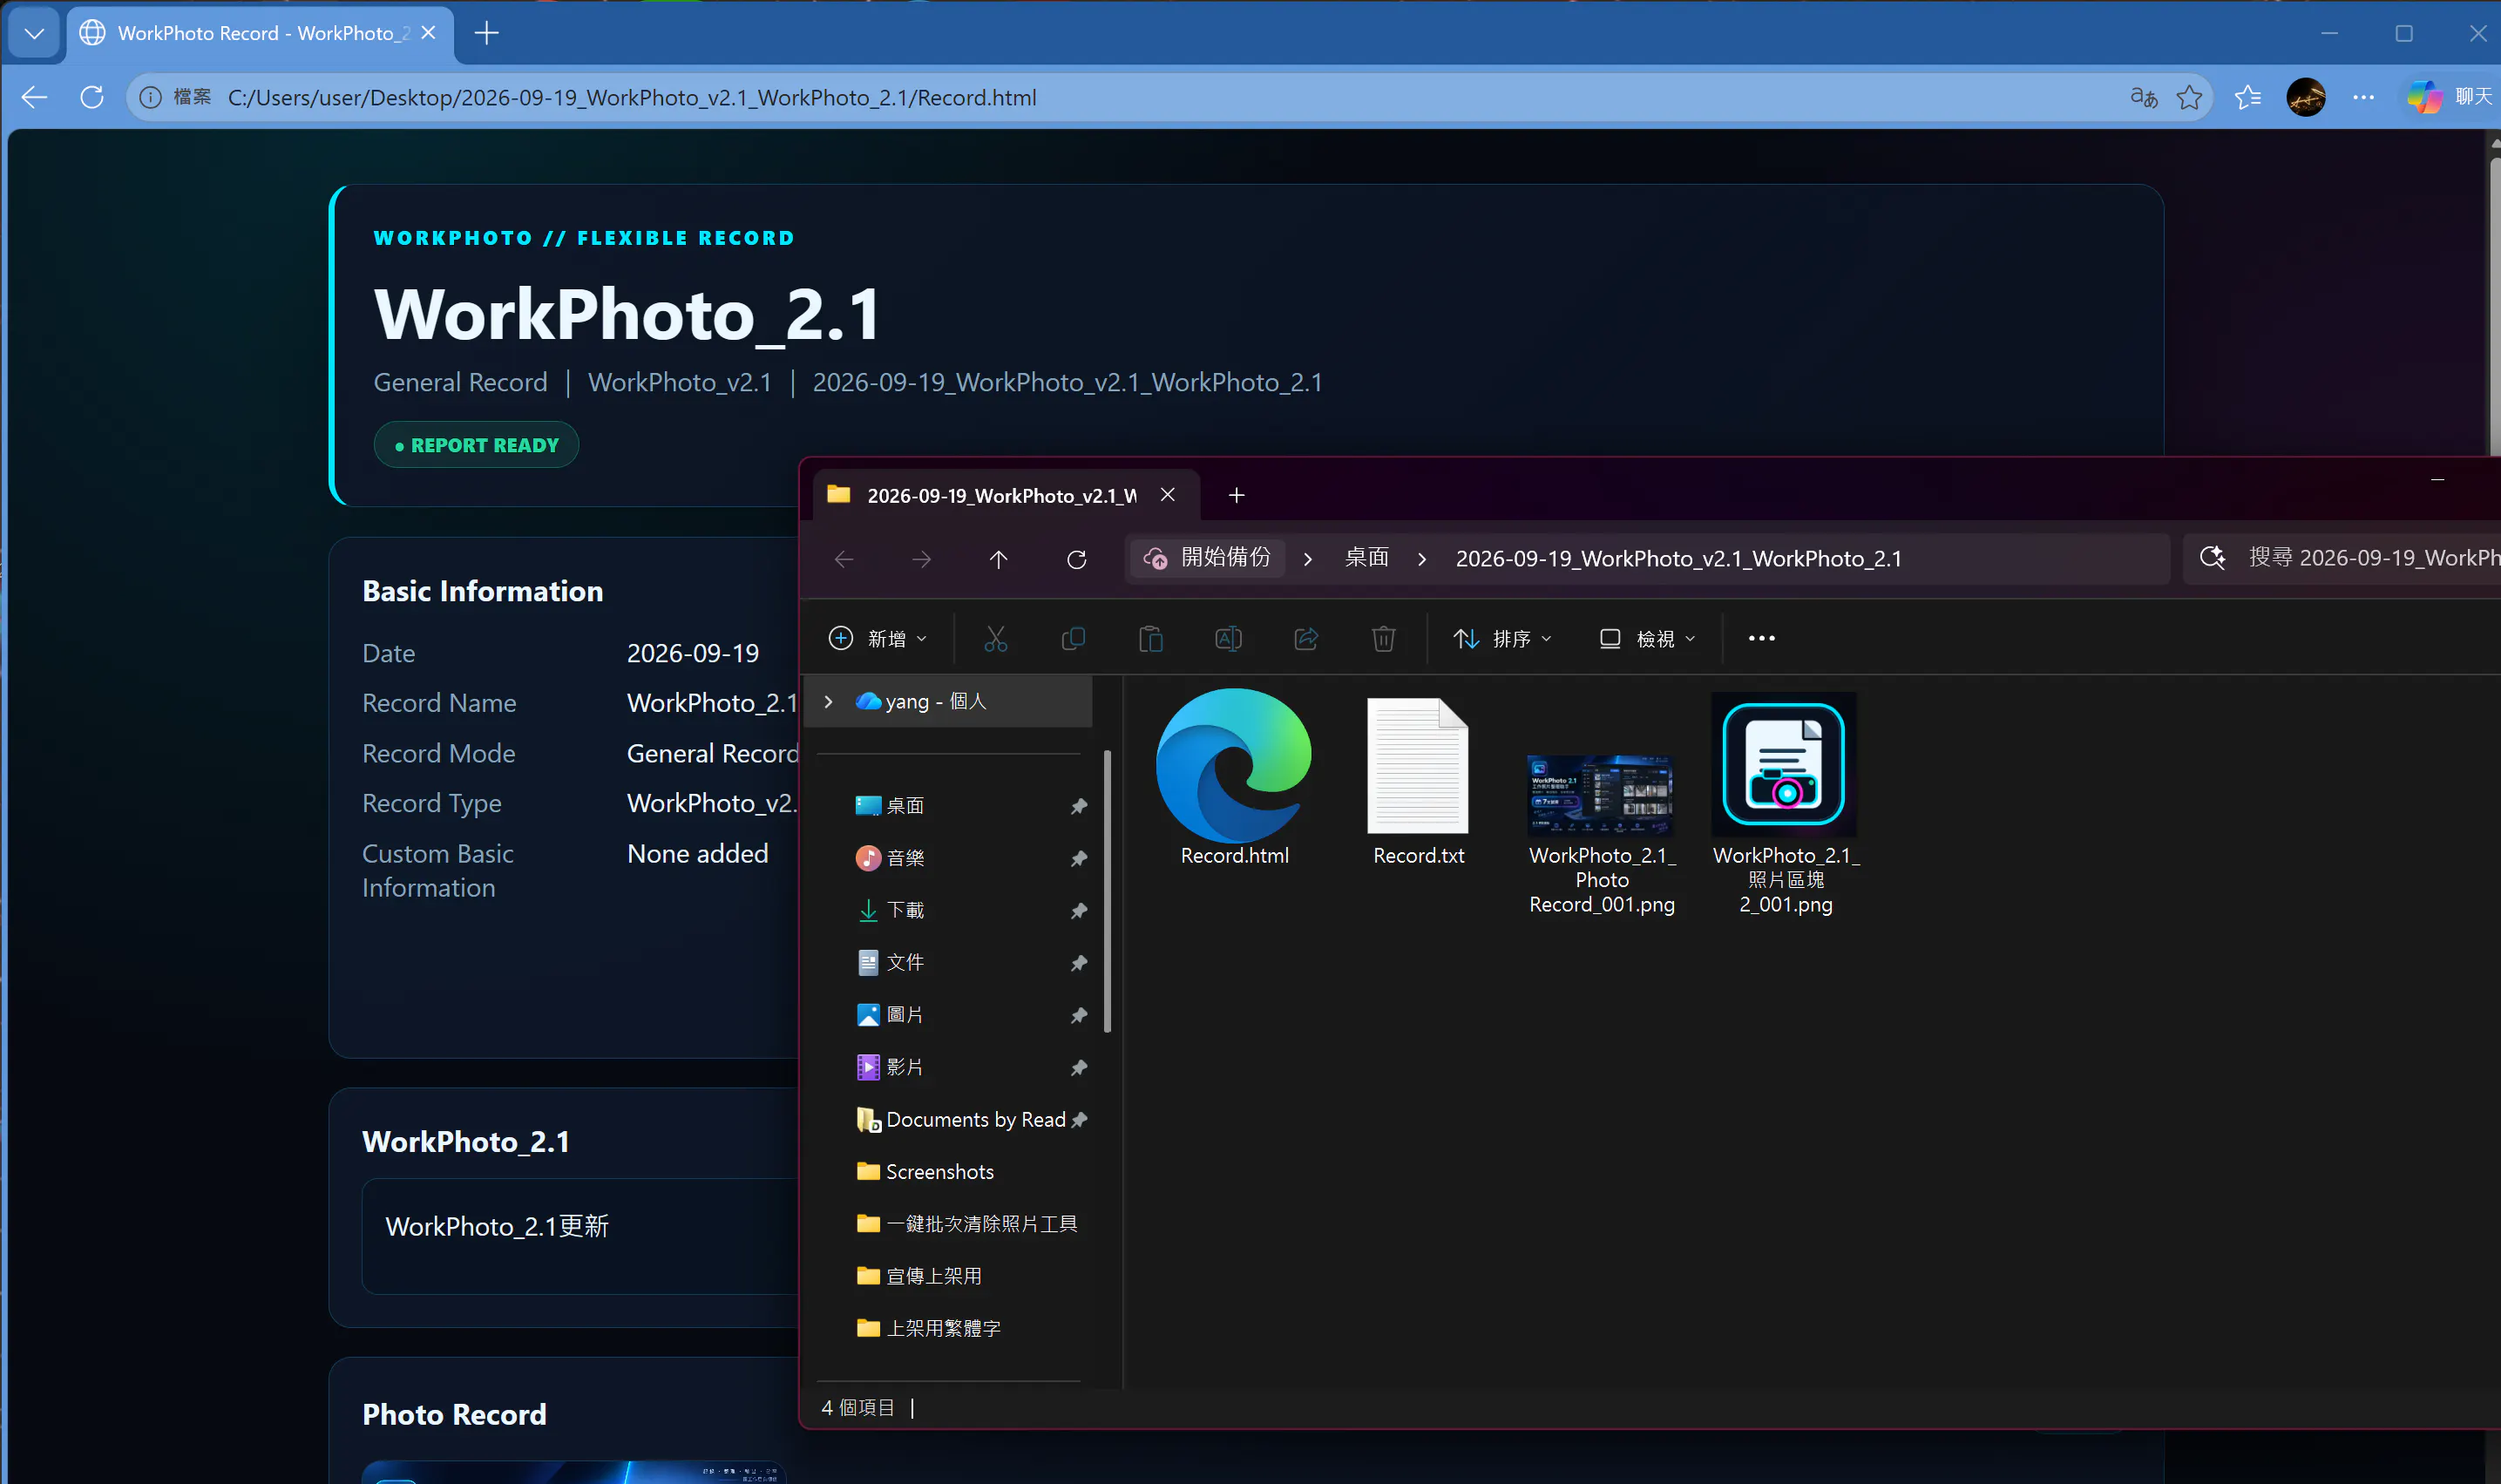Open Documents by Read folder in sidebar

[962, 1120]
